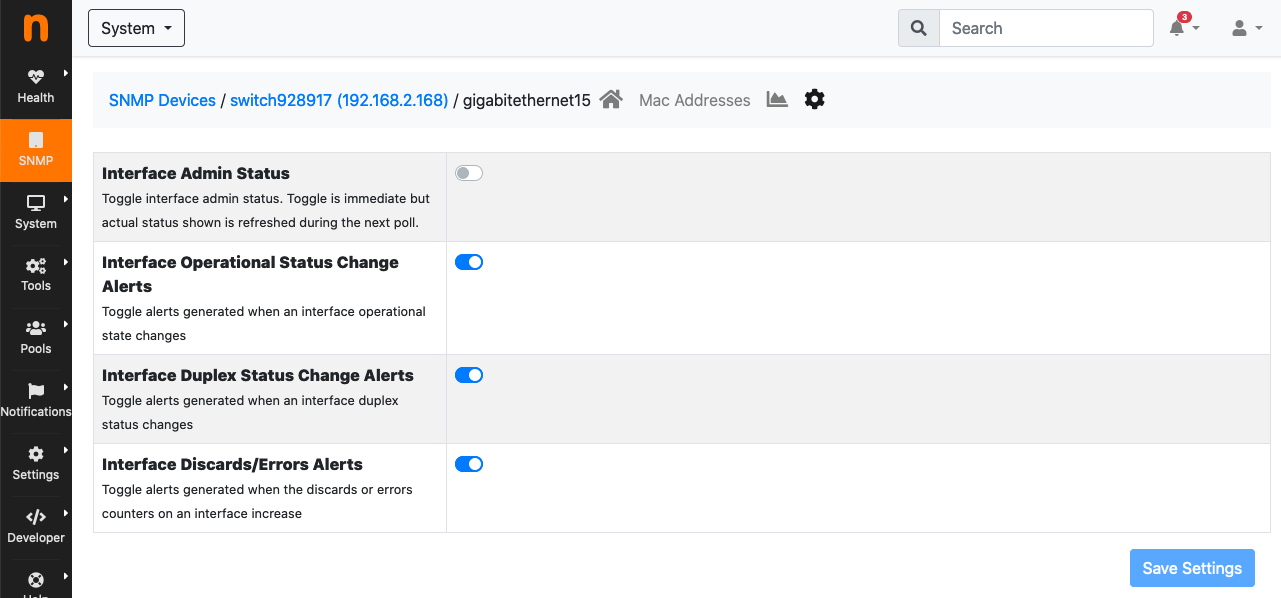
Task: Turn off Interface Duplex Status Change Alerts
Action: coord(469,375)
